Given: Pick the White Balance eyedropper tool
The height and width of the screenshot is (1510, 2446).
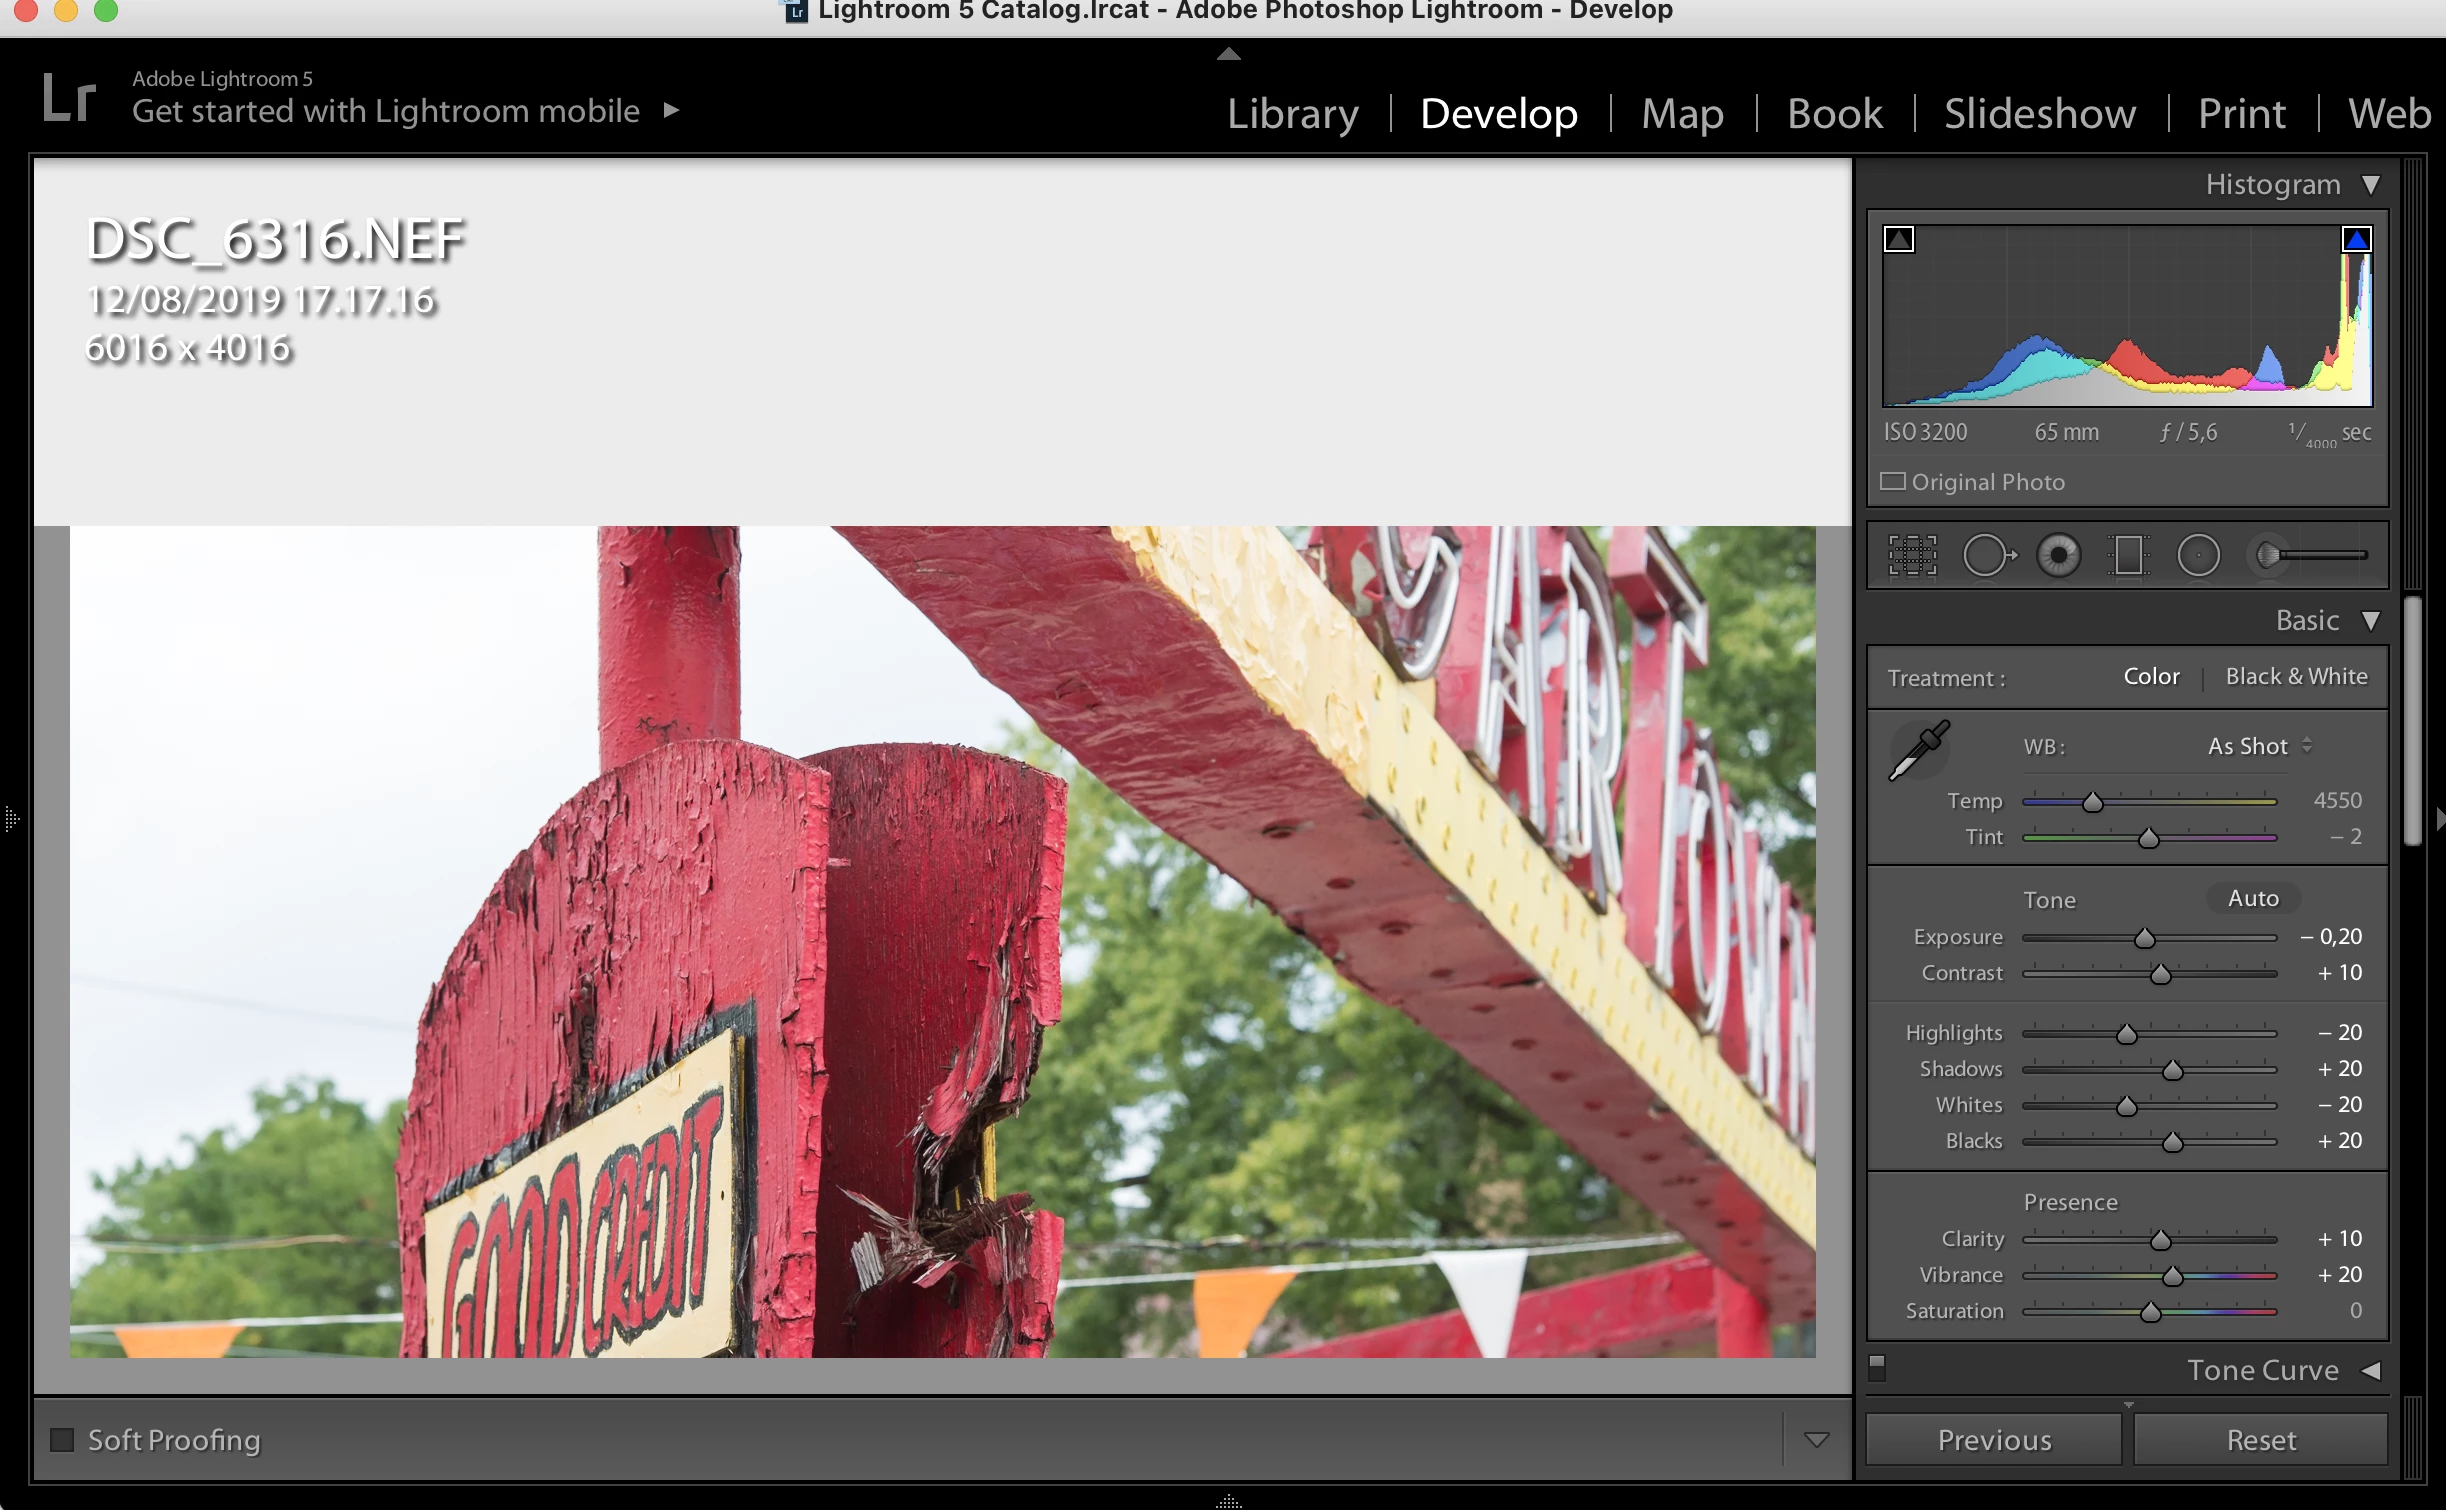Looking at the screenshot, I should [x=1919, y=749].
